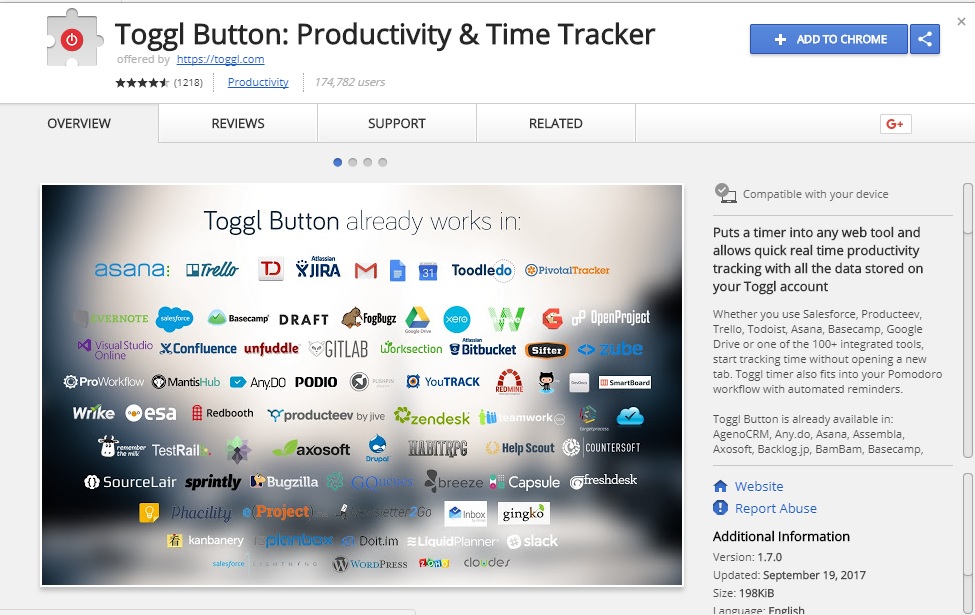Click the star rating icons
The height and width of the screenshot is (615, 975).
[x=142, y=83]
